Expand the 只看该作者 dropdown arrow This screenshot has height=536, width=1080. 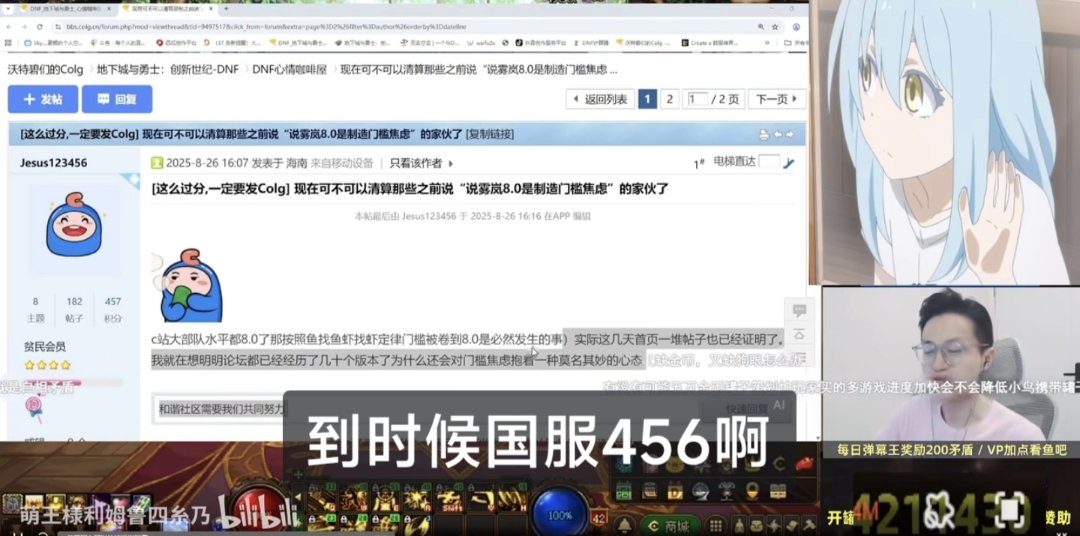tap(451, 164)
